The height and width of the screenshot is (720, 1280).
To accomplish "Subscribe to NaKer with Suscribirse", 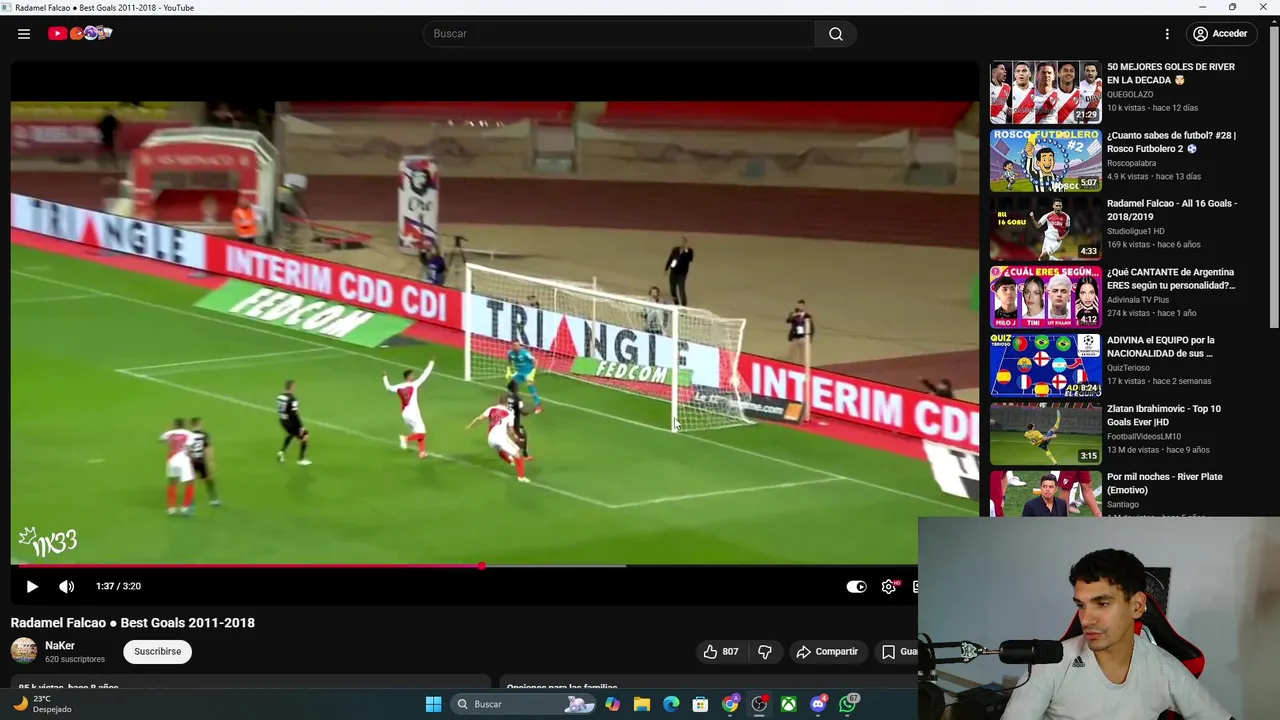I will [x=157, y=652].
